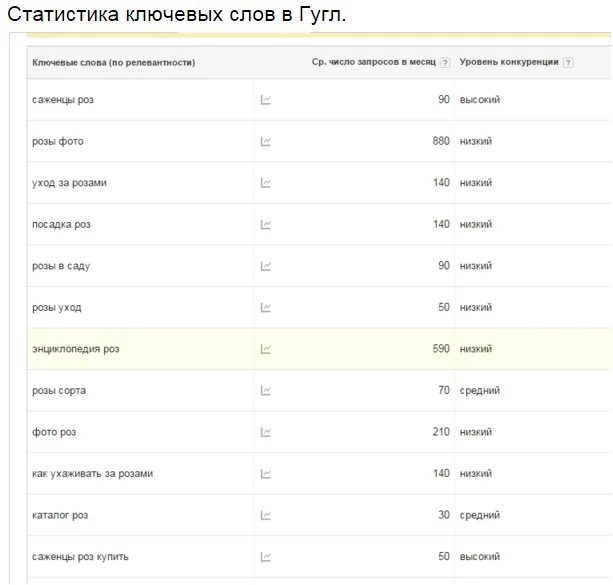Show trend chart for посадка роз

(x=265, y=224)
